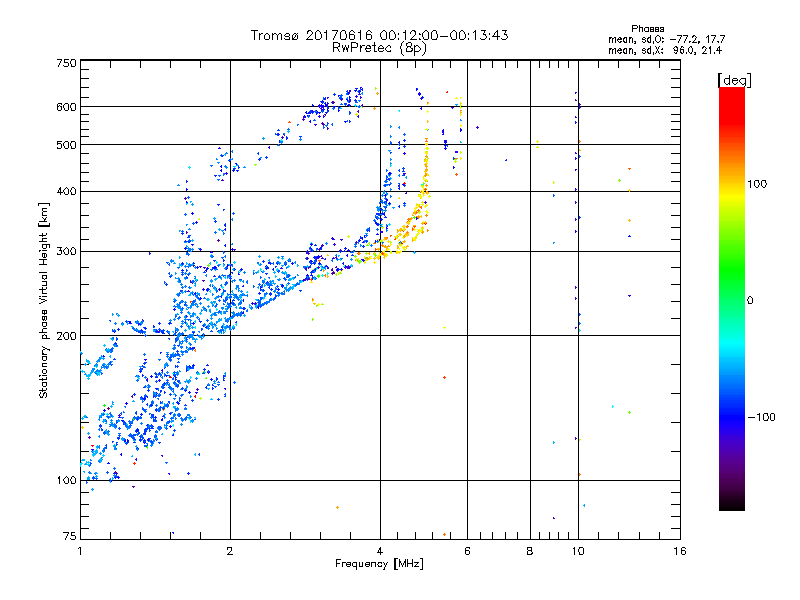Viewport: 800px width, 600px height.
Task: Click the isolated red point near 5.5 MHz, 165 km
Action: click(x=444, y=378)
